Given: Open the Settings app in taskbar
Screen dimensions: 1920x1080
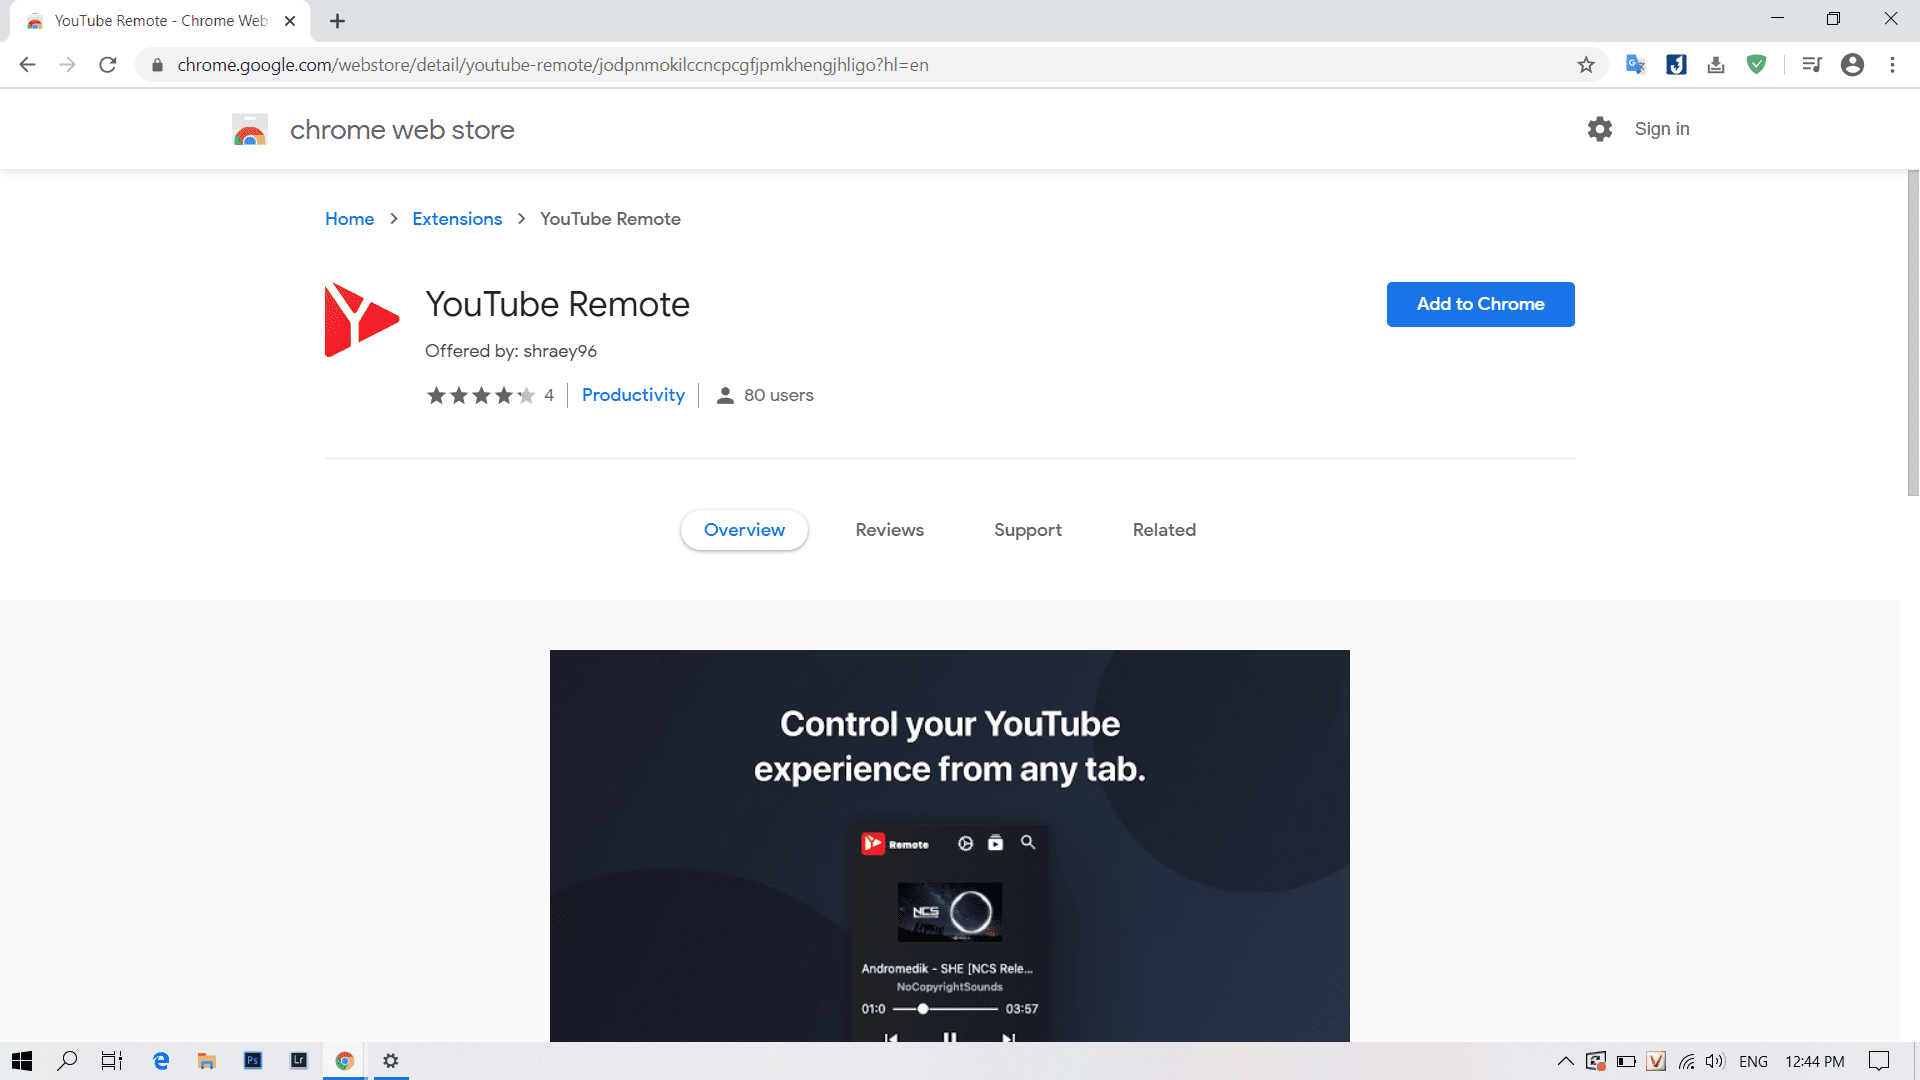Looking at the screenshot, I should [391, 1061].
